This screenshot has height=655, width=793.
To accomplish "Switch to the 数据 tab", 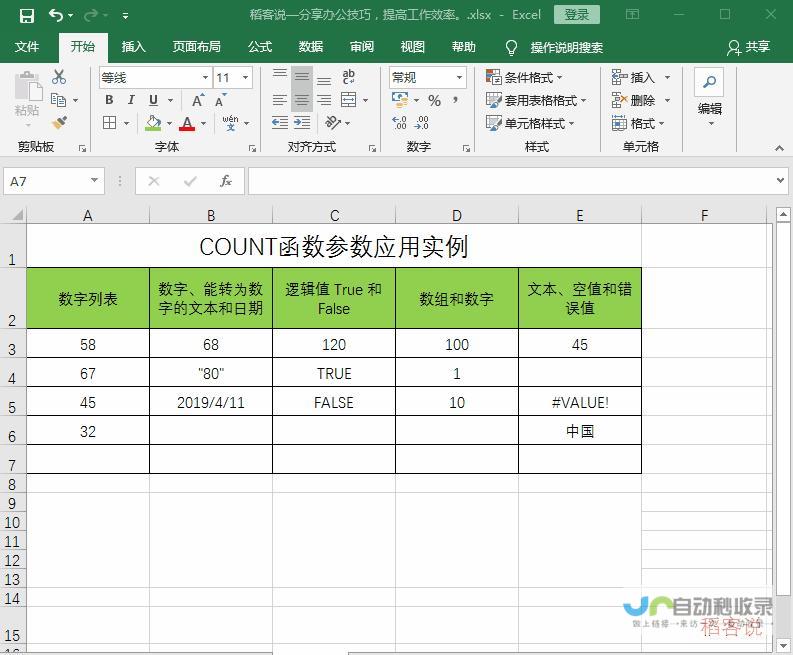I will 311,47.
